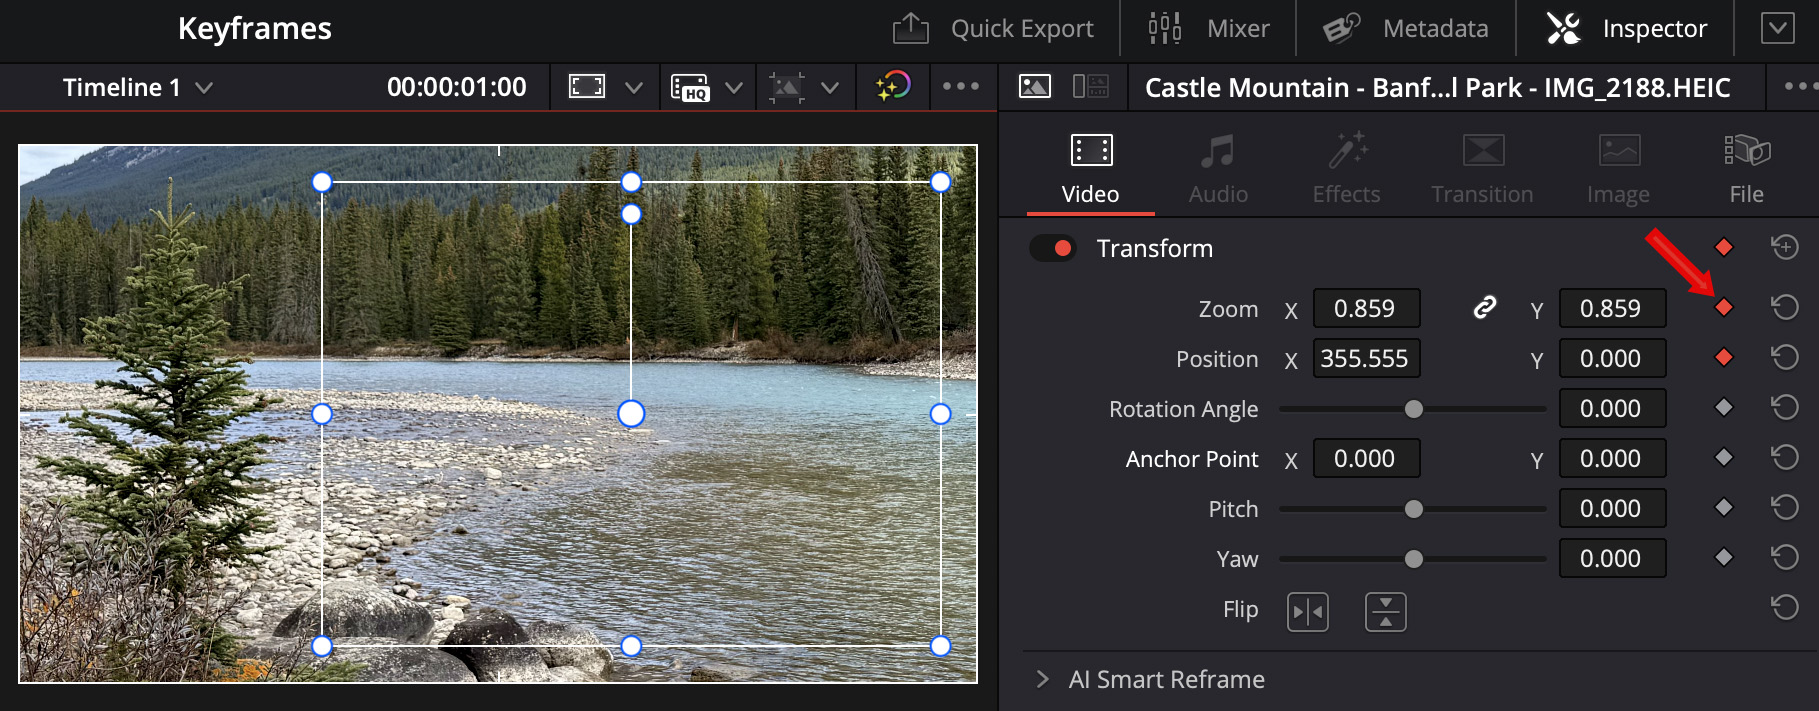Image resolution: width=1819 pixels, height=711 pixels.
Task: Switch to the File tab
Action: (1746, 168)
